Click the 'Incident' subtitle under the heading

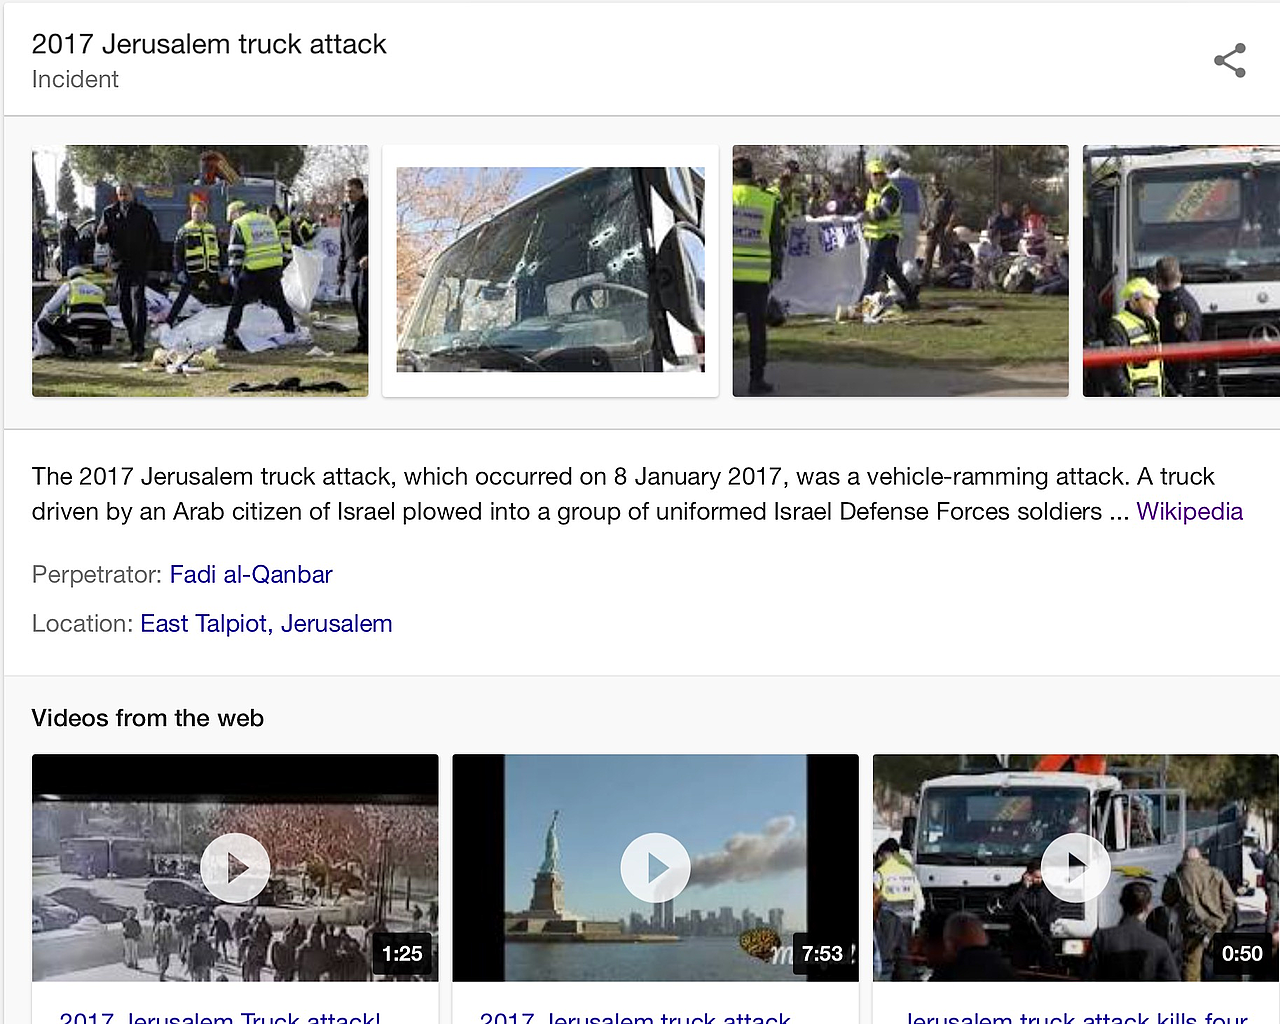[75, 79]
